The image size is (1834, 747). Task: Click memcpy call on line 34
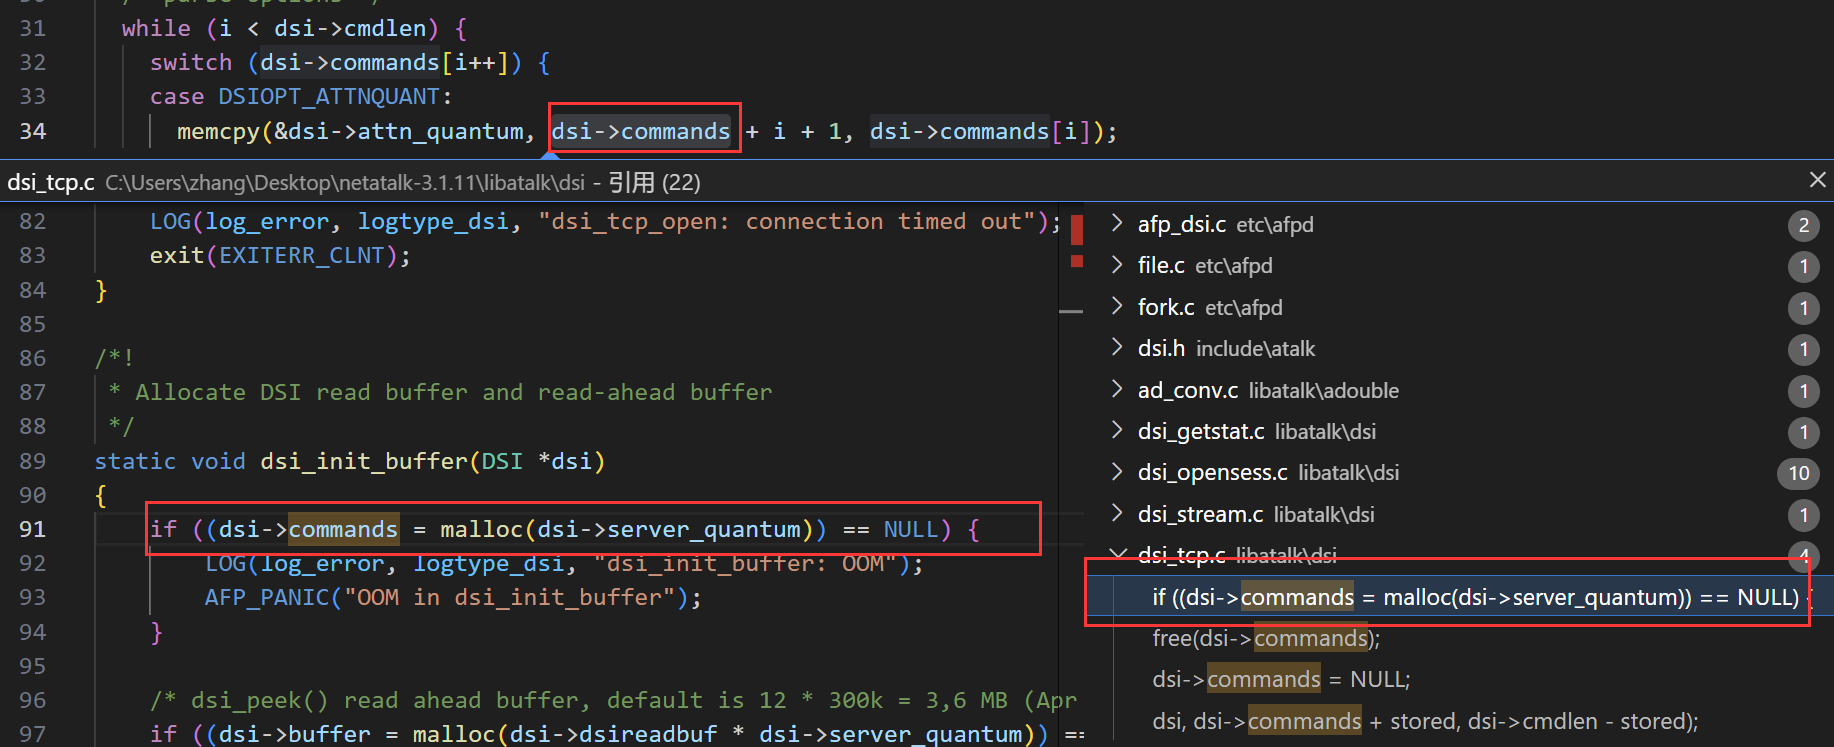pos(218,131)
